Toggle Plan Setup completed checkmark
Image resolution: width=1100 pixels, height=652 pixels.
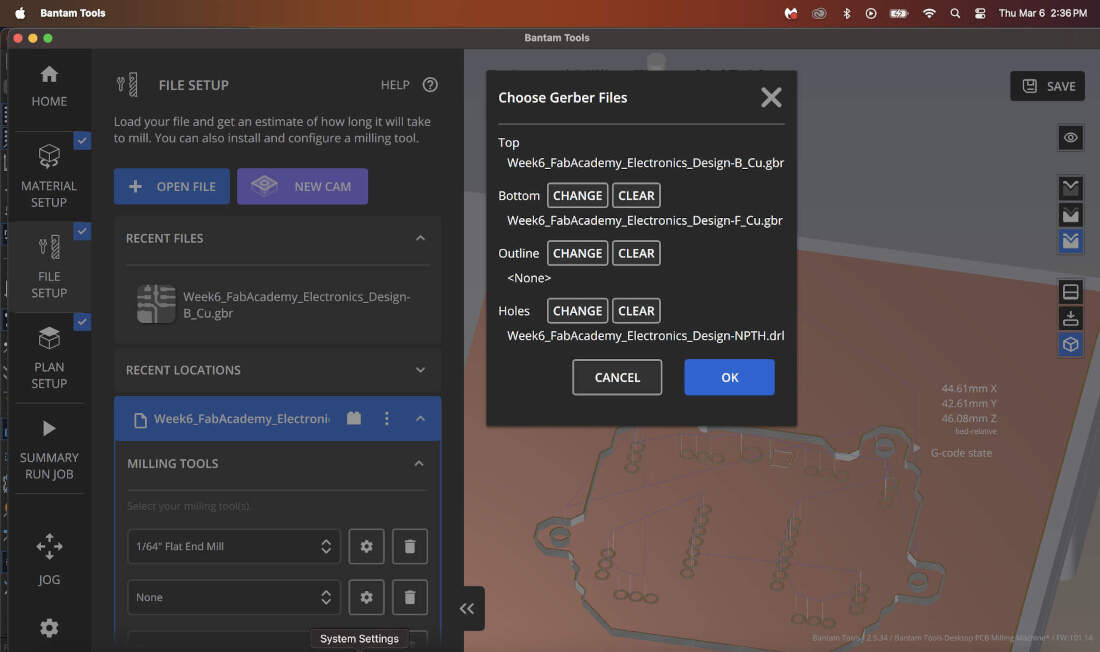pos(82,321)
